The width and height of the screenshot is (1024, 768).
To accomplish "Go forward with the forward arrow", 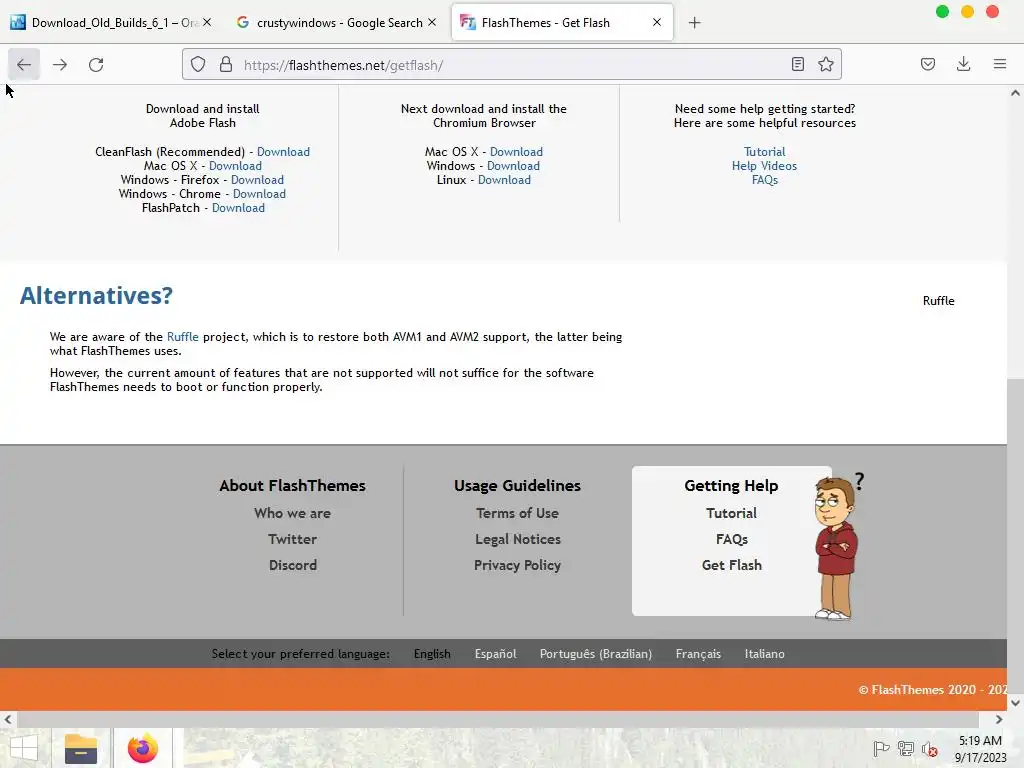I will pos(60,65).
